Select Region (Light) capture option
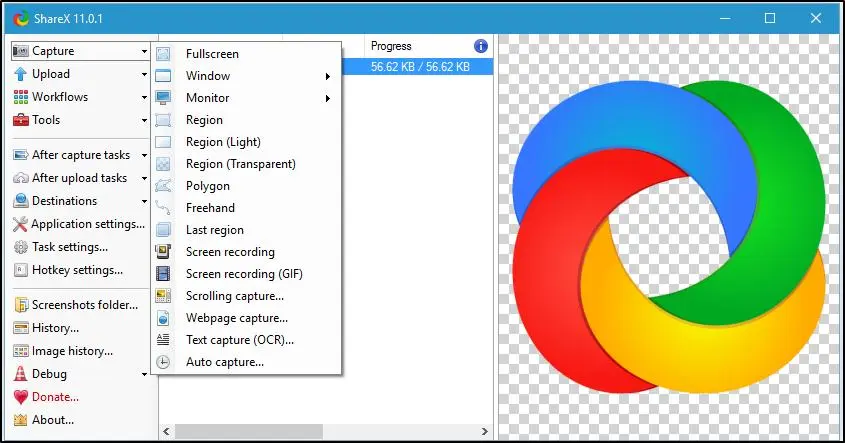The image size is (845, 443). [x=246, y=142]
